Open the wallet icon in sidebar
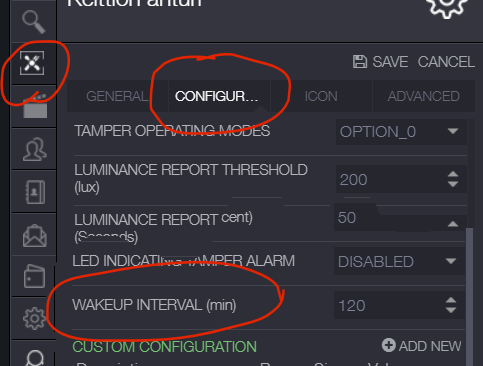The width and height of the screenshot is (483, 366). [34, 276]
